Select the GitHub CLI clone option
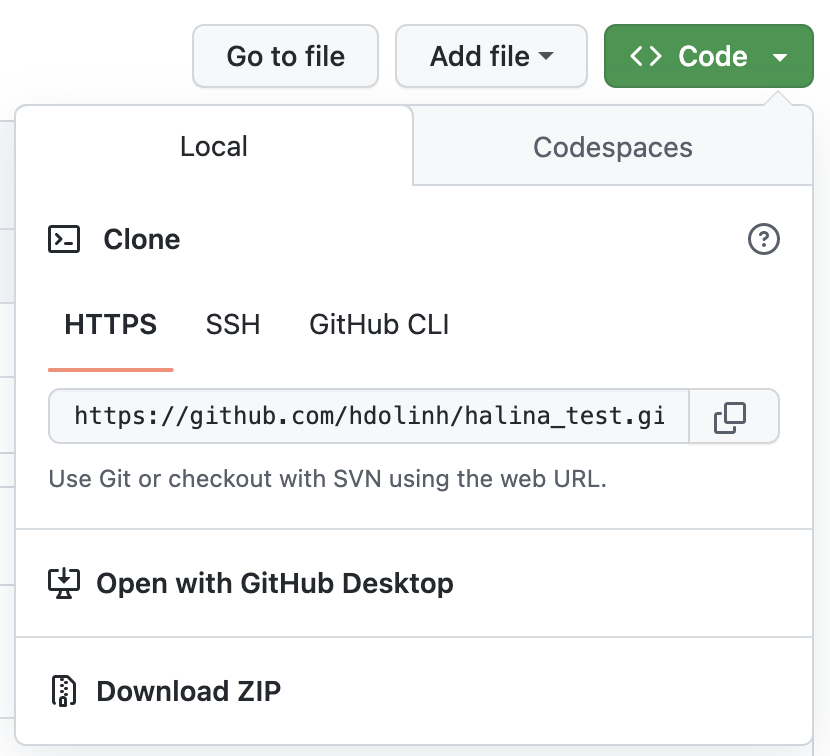The width and height of the screenshot is (830, 756). coord(379,325)
